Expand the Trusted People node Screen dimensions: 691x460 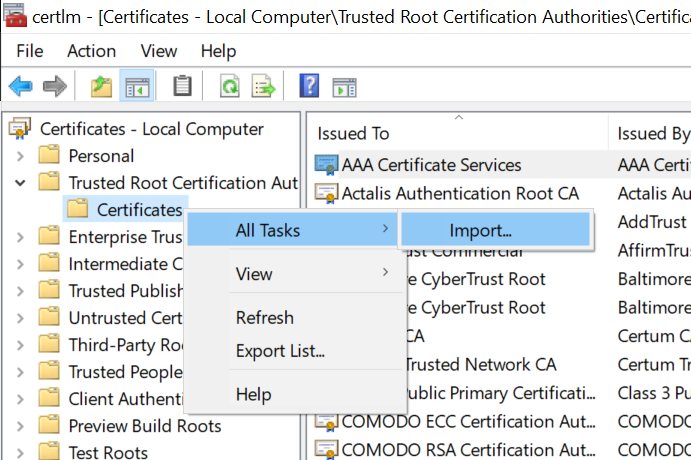click(20, 372)
